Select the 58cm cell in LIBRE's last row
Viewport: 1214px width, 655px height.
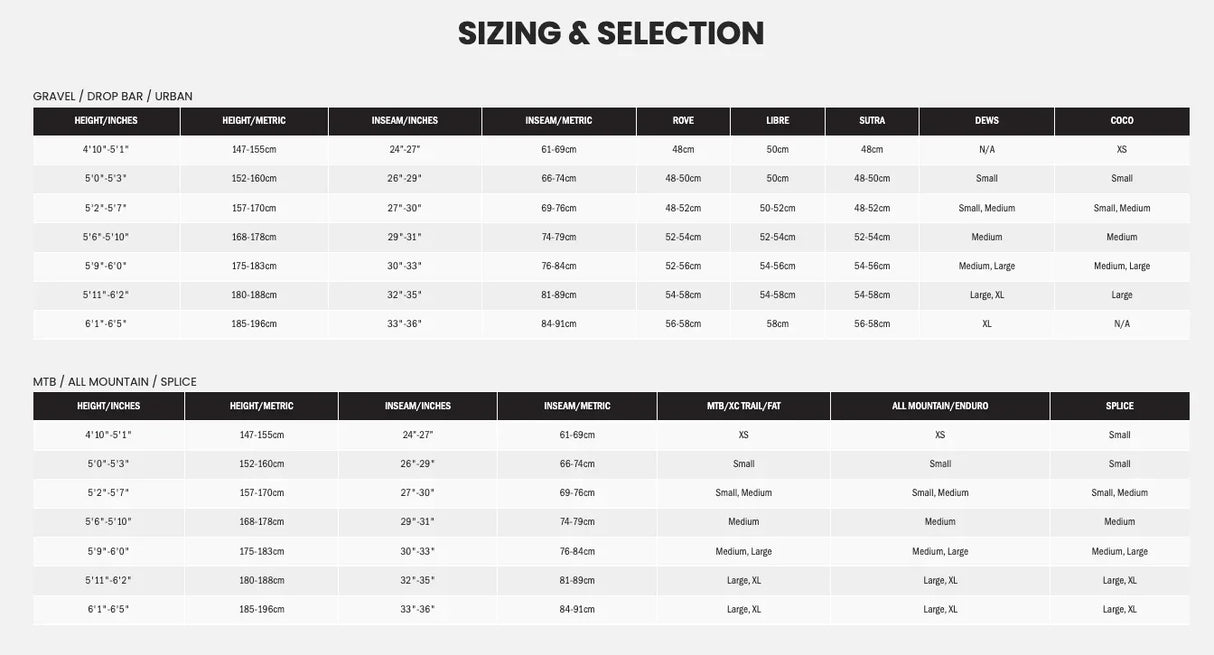point(777,324)
